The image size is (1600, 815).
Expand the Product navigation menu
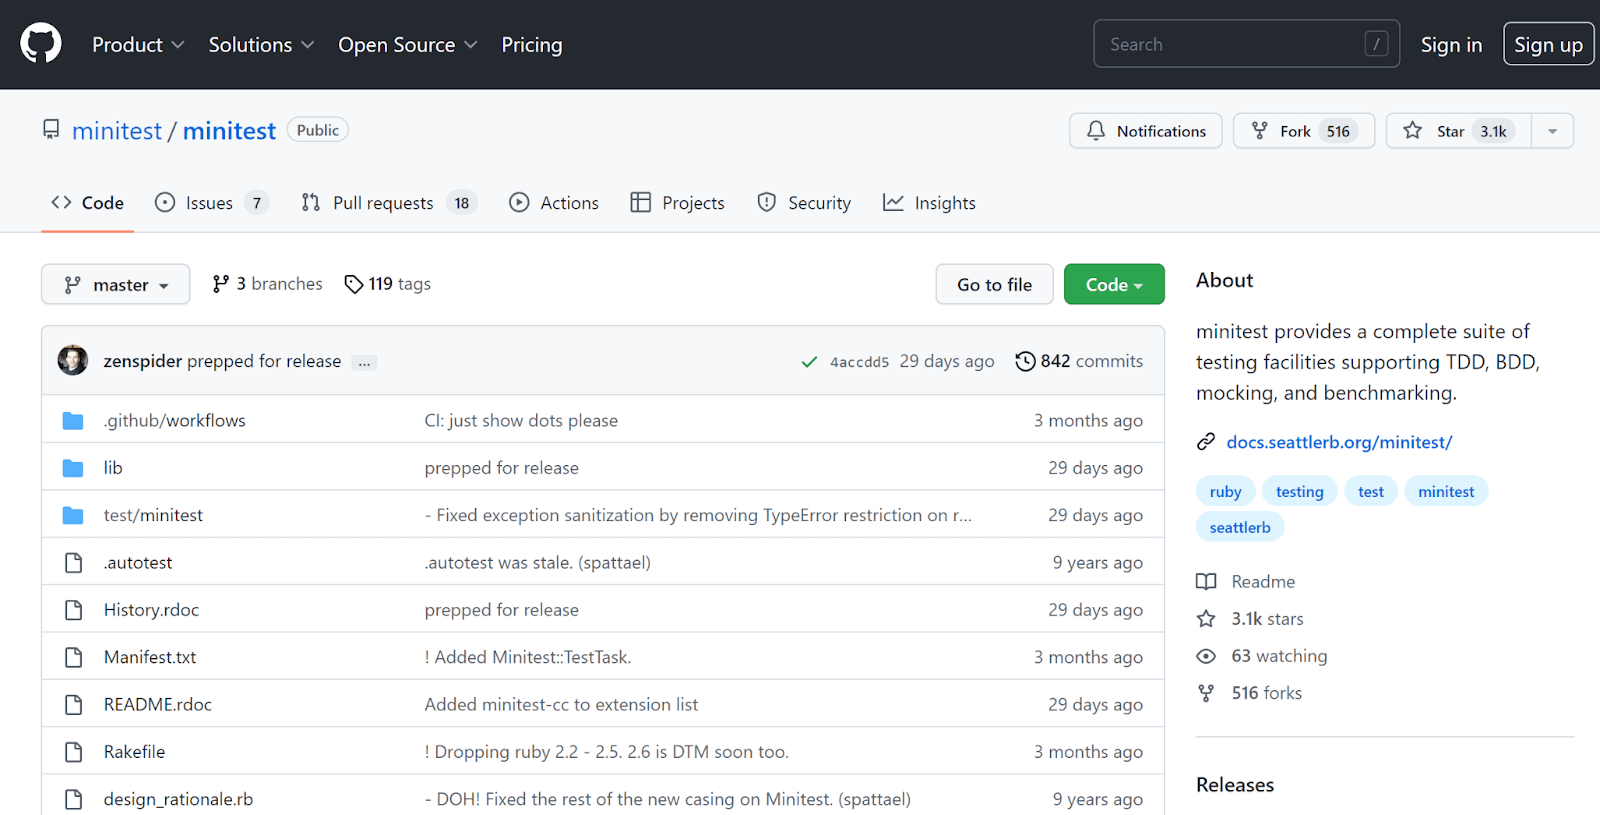[x=138, y=45]
